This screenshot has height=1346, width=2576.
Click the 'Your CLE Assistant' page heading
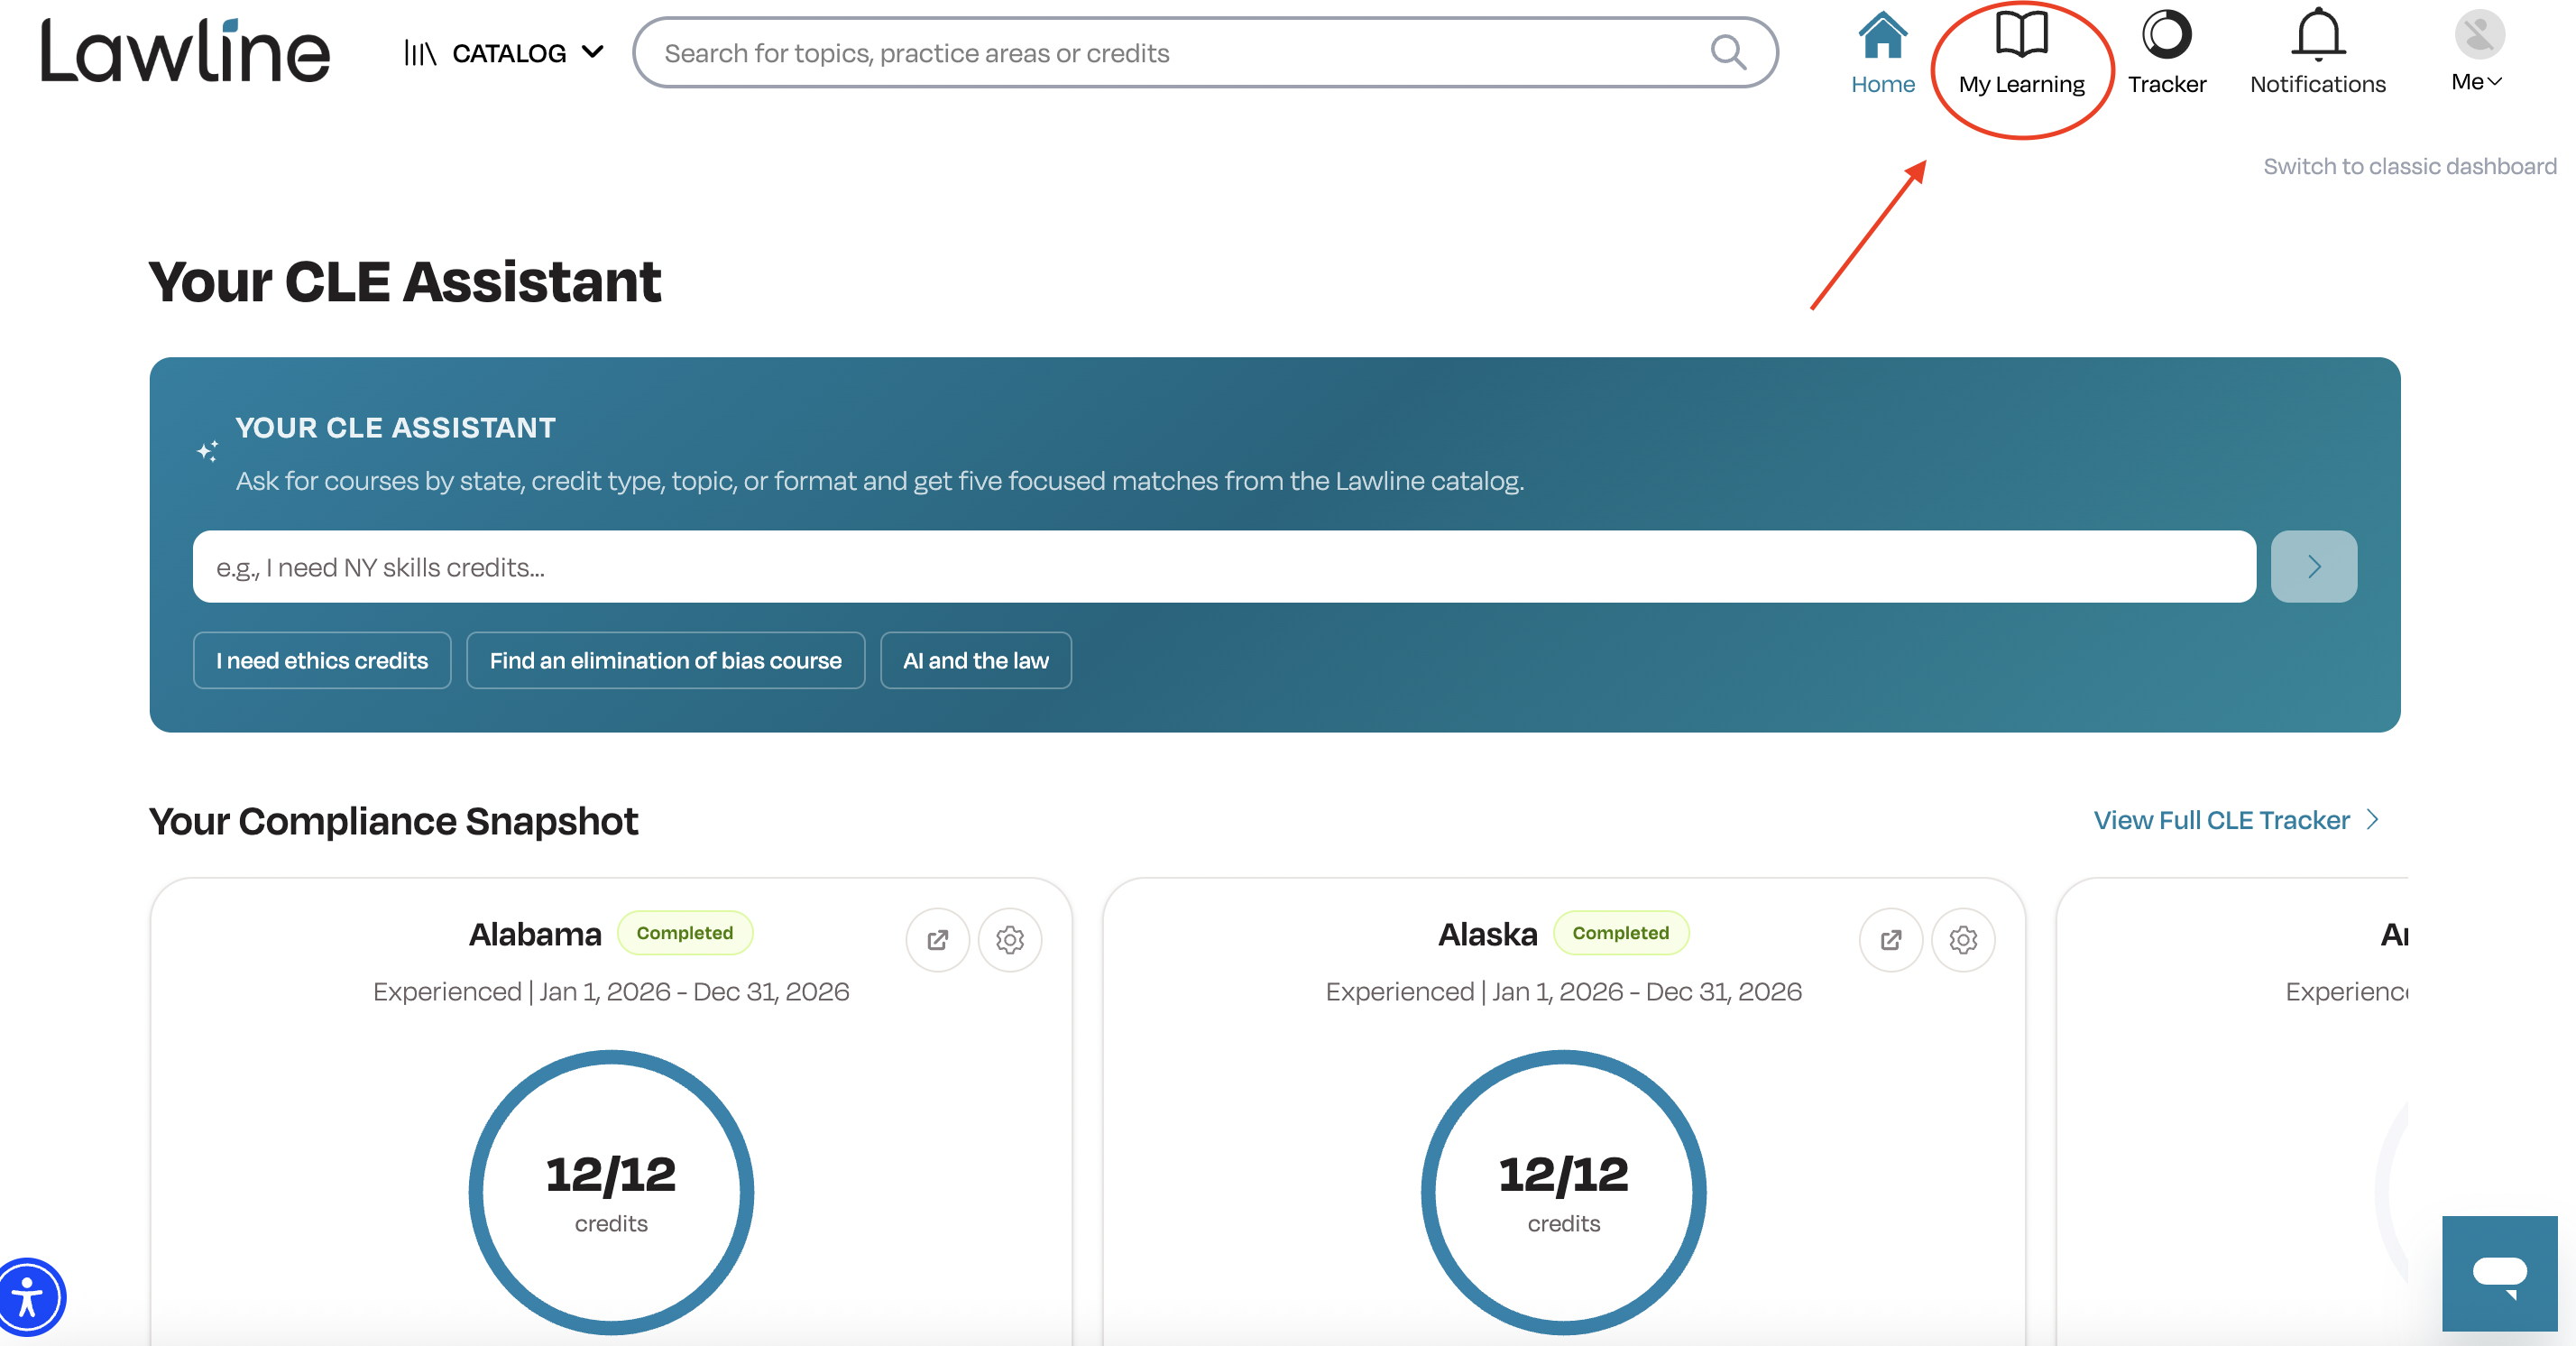click(x=405, y=282)
